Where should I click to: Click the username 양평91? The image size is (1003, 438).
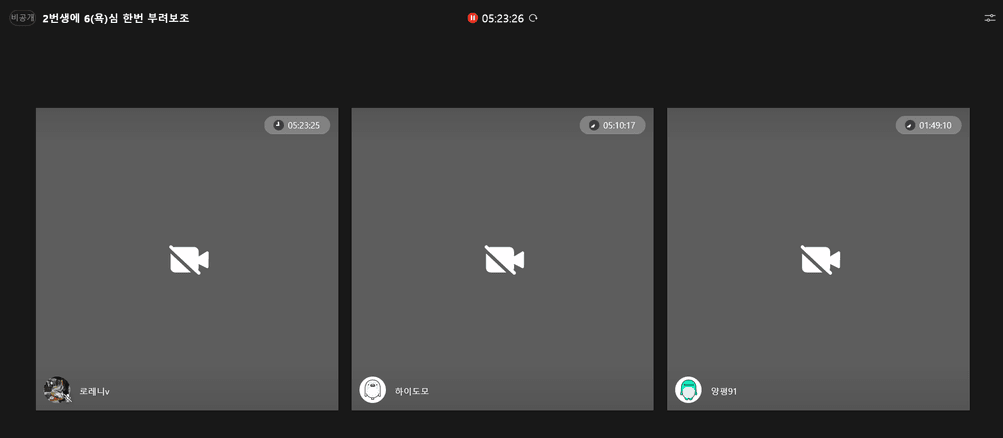[724, 391]
